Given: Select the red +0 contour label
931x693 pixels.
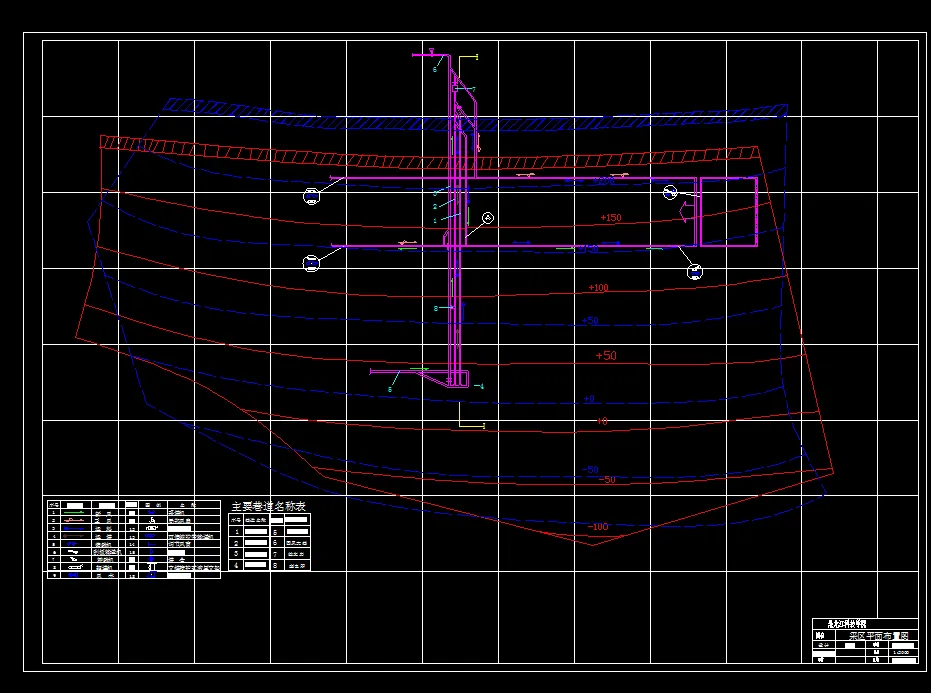Looking at the screenshot, I should [602, 422].
